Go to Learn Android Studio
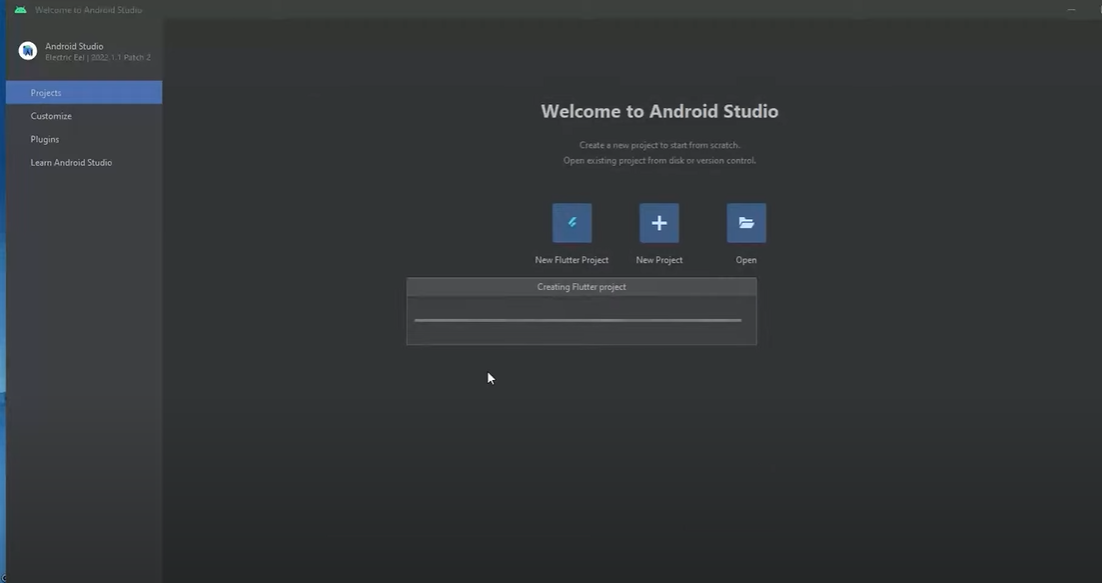This screenshot has width=1102, height=583. [71, 162]
